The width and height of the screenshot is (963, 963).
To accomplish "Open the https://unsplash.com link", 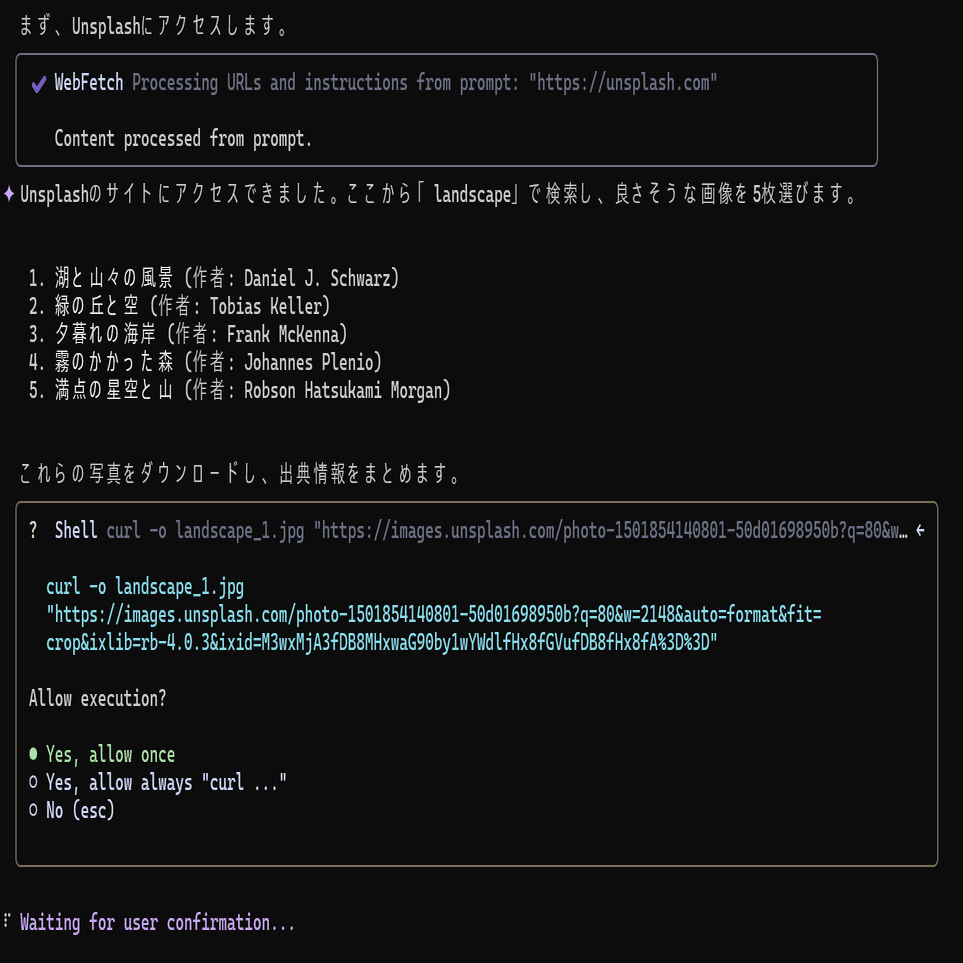I will point(625,83).
